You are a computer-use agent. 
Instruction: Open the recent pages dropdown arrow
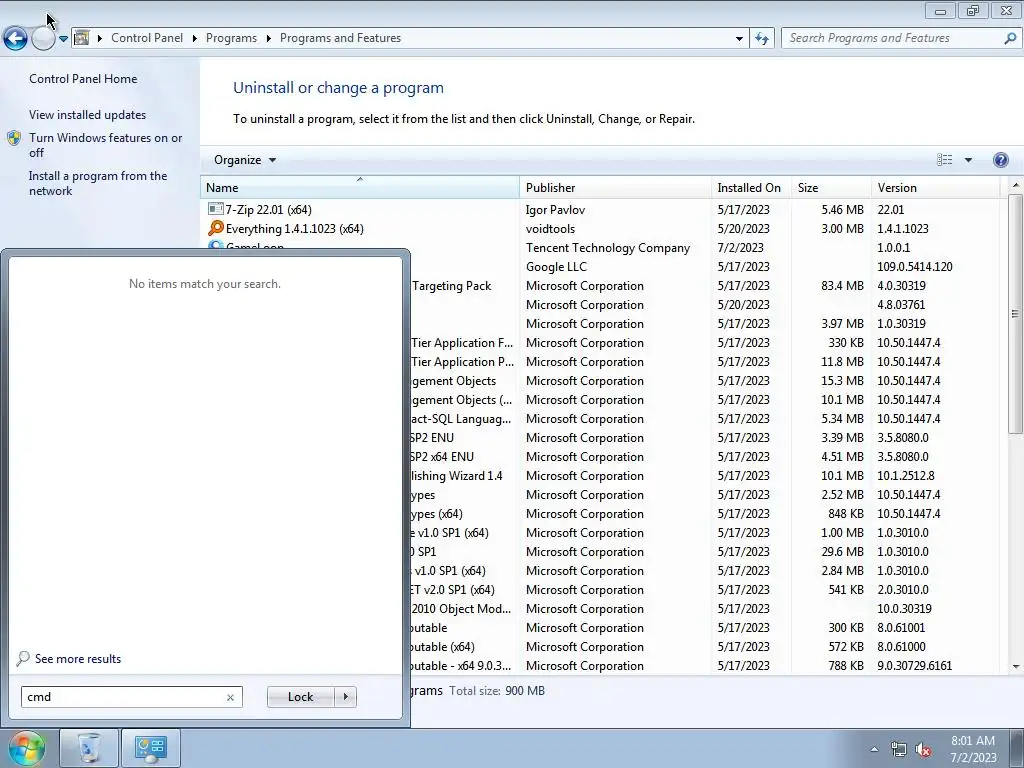point(63,39)
